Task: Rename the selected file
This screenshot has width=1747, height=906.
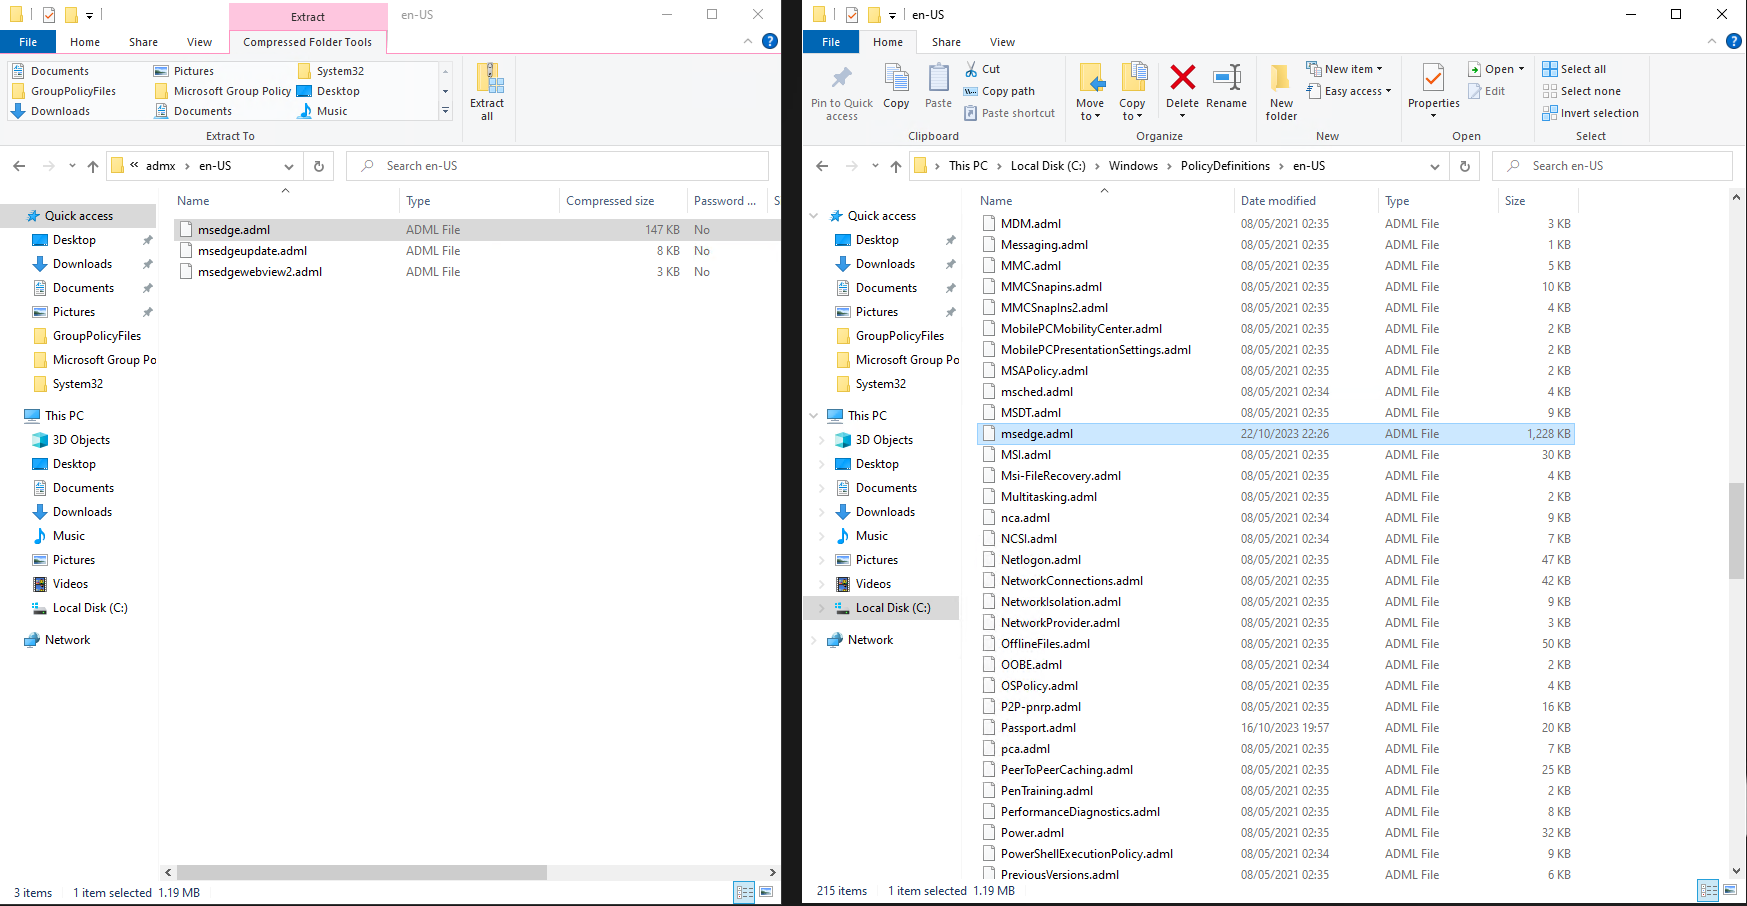Action: coord(1227,85)
